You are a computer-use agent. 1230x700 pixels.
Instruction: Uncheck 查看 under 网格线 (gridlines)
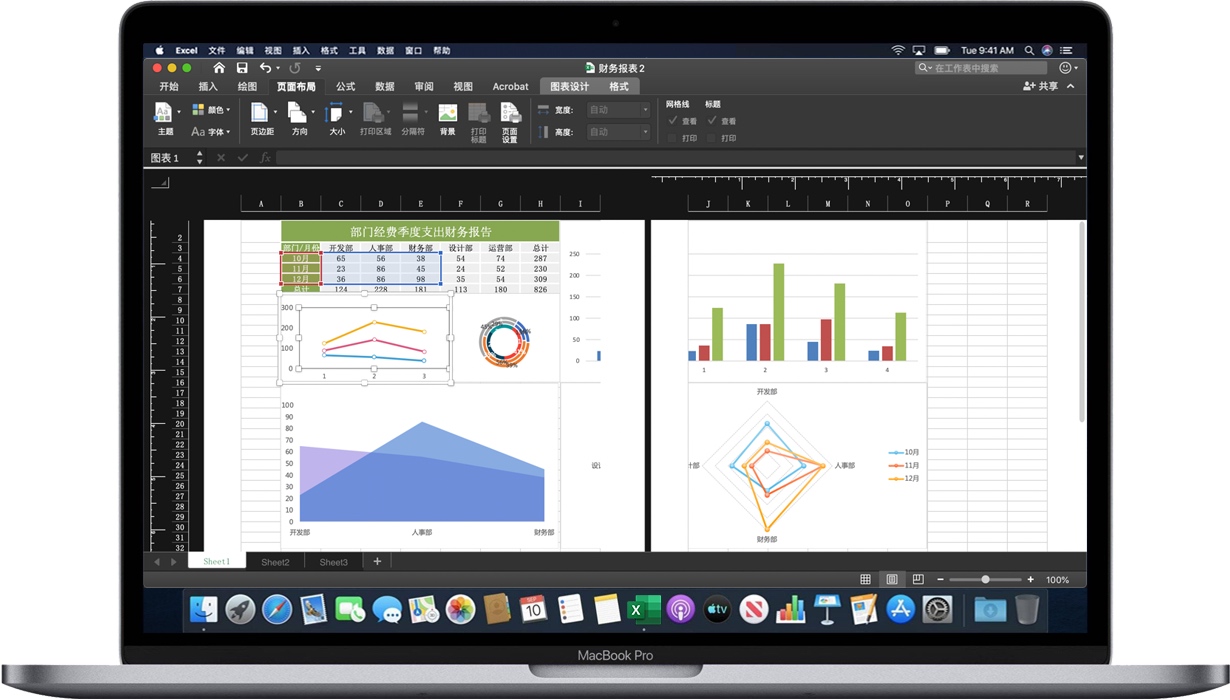[673, 120]
